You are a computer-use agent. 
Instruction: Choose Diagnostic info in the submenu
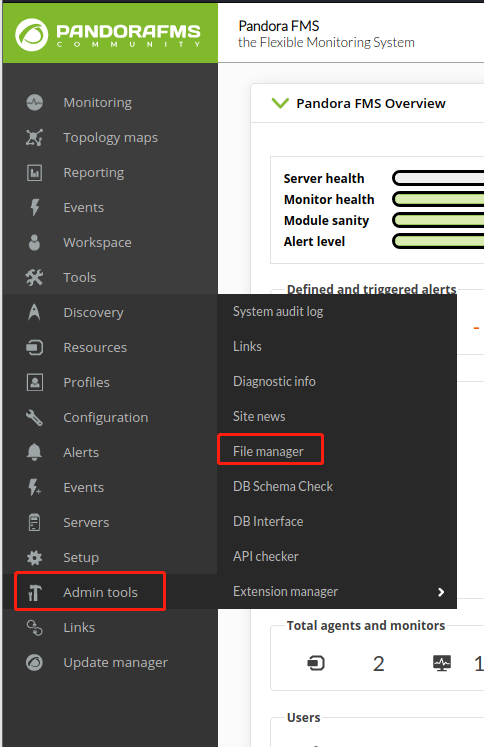click(x=274, y=382)
